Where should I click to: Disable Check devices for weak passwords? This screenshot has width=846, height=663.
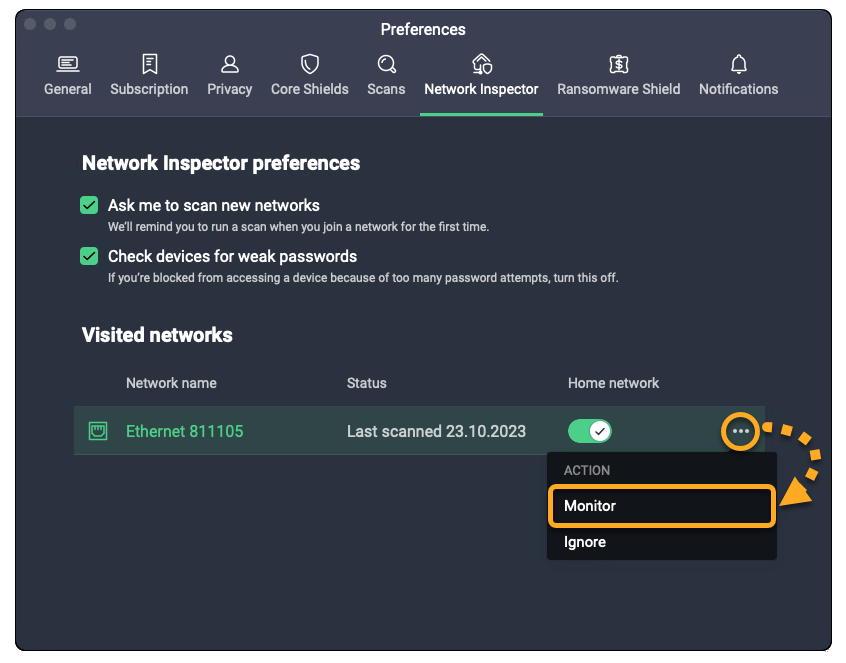[x=89, y=256]
